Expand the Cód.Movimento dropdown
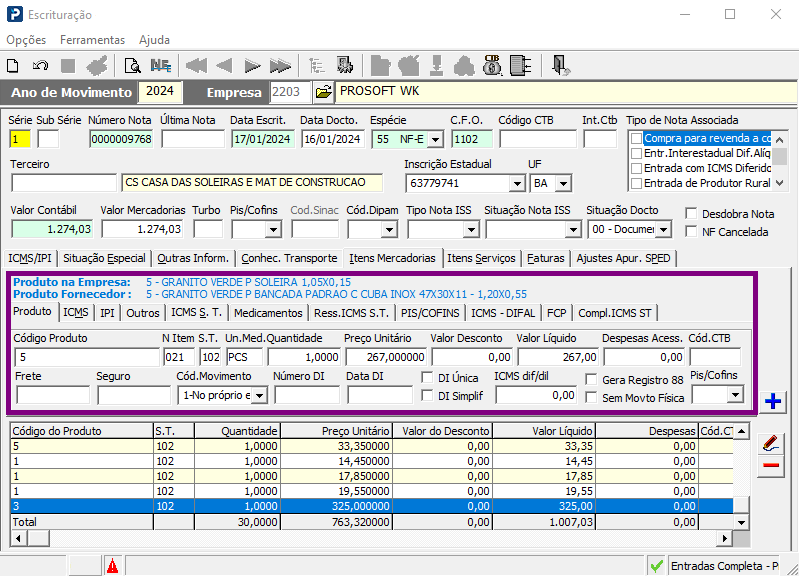Screen dimensions: 799x576 [x=260, y=396]
